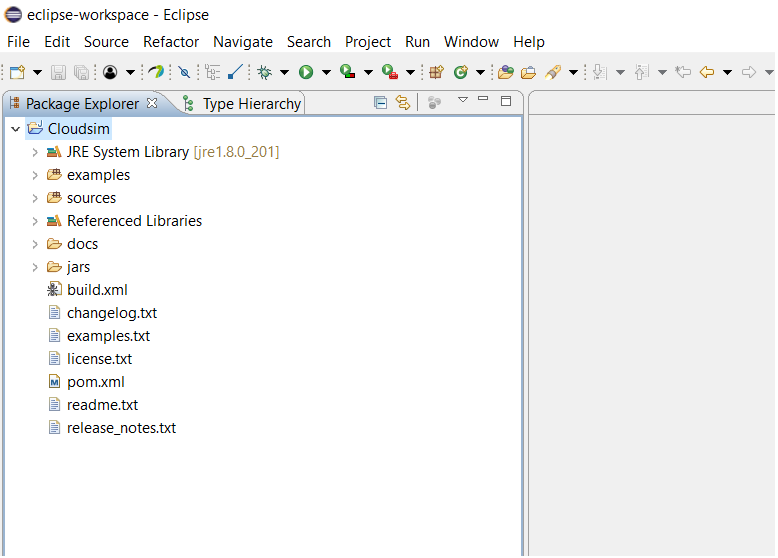Open the Run configurations dropdown arrow

pos(326,72)
